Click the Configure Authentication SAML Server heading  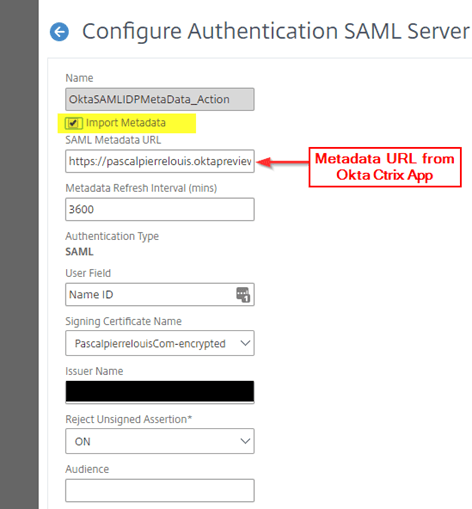(276, 32)
